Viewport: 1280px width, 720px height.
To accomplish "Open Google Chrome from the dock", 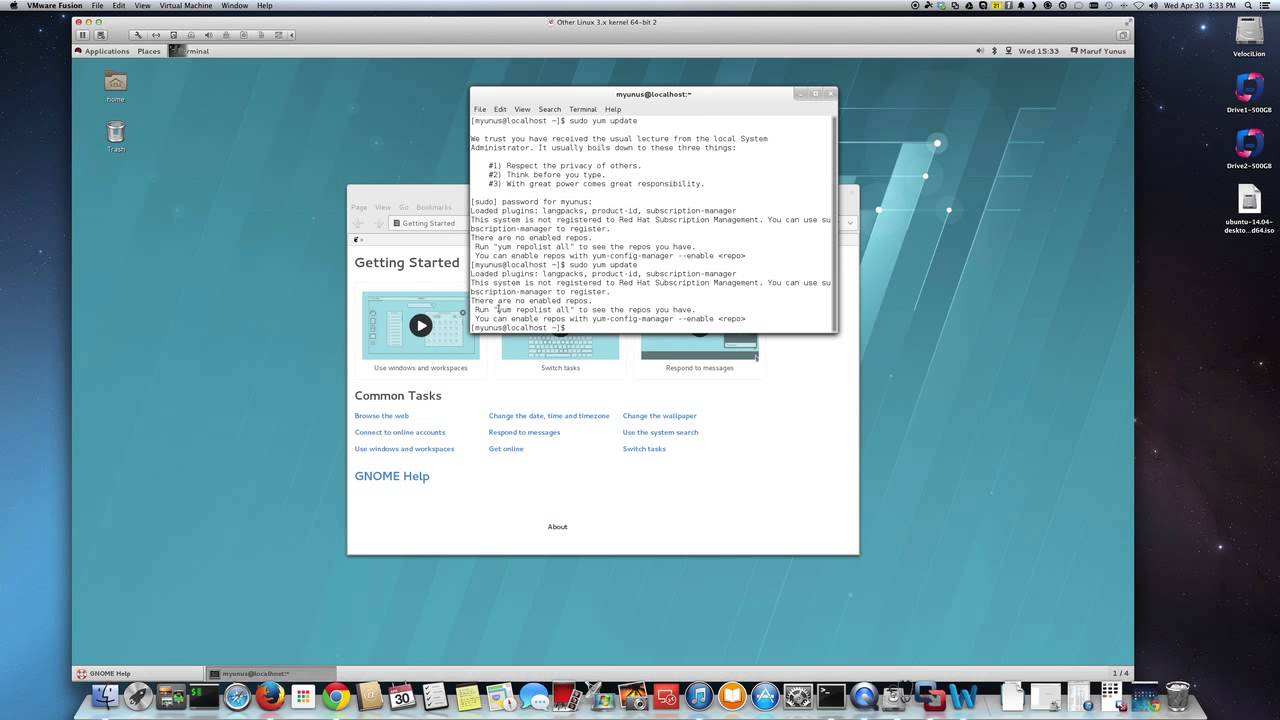I will [x=336, y=696].
